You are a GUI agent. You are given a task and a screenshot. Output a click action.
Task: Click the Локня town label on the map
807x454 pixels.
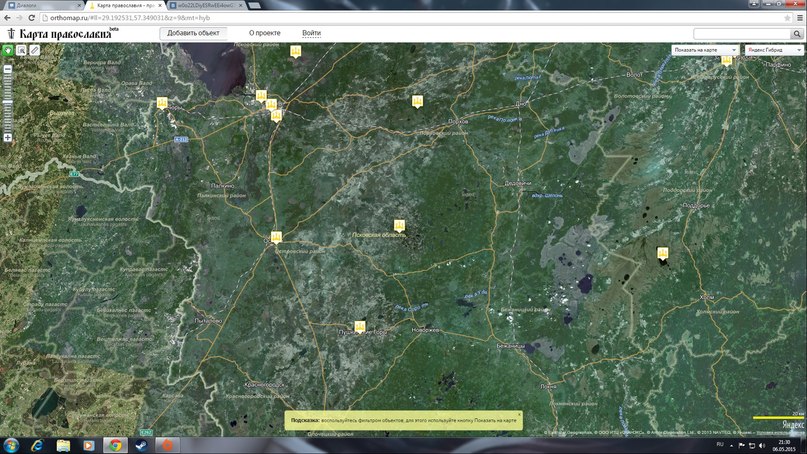coord(548,386)
